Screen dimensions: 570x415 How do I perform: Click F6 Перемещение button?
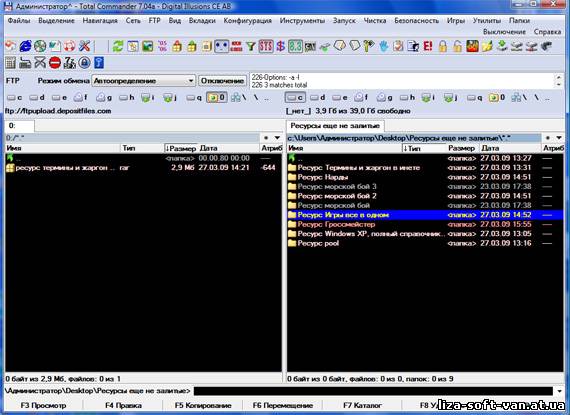(x=282, y=405)
